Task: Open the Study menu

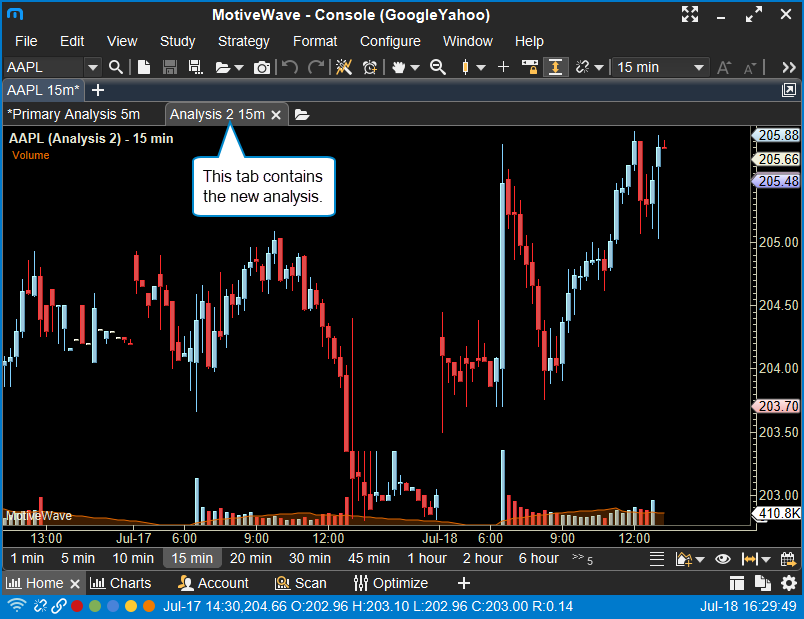Action: 177,41
